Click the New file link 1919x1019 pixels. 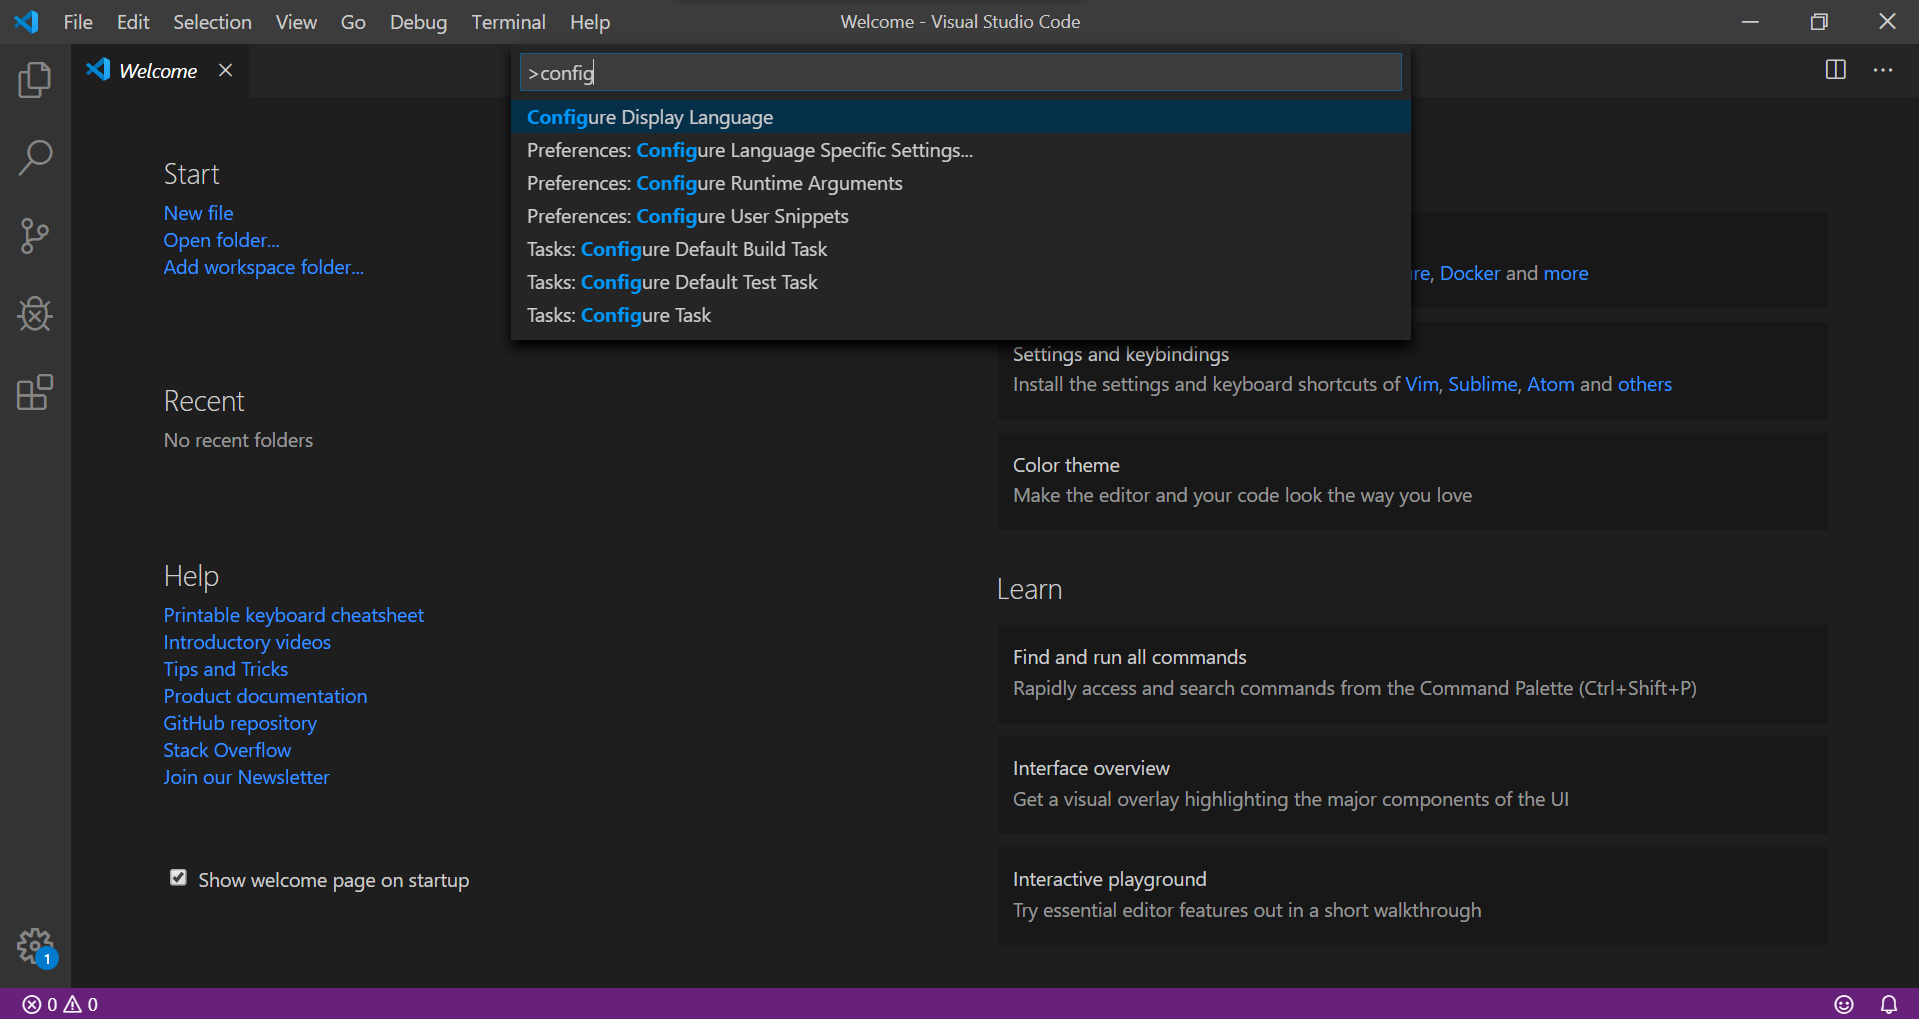(197, 212)
